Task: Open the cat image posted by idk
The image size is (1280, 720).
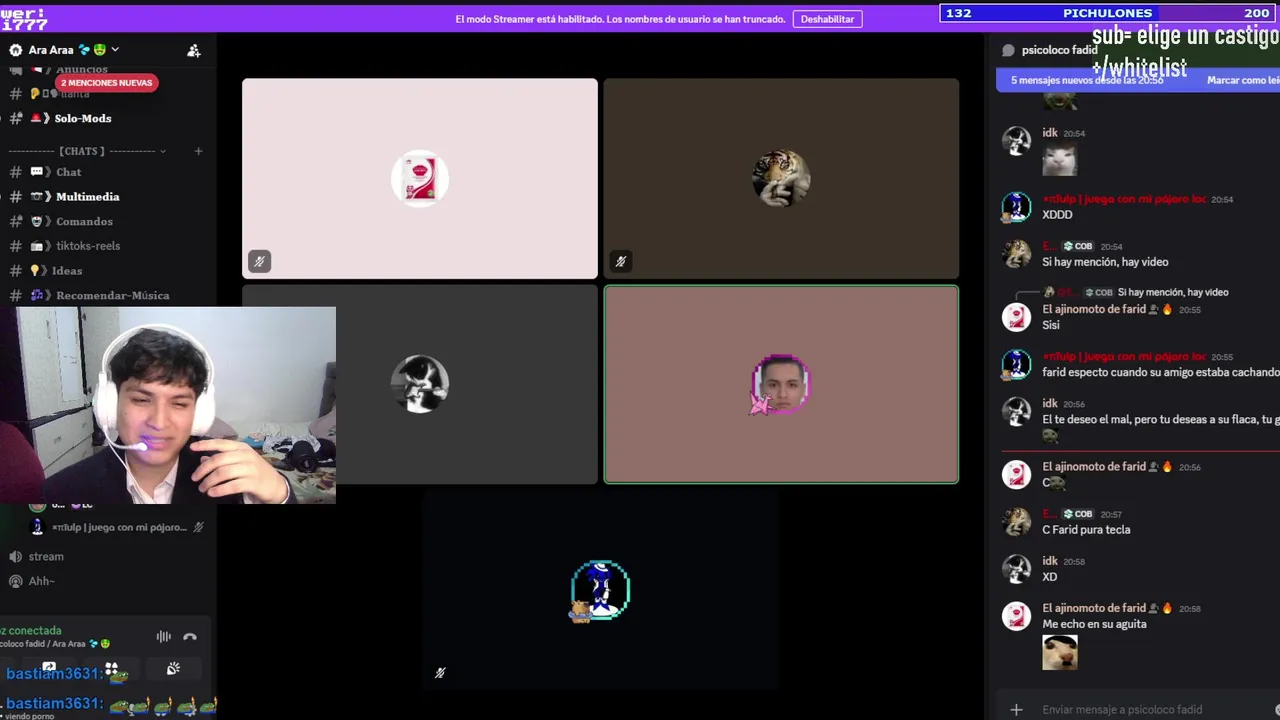Action: point(1059,160)
